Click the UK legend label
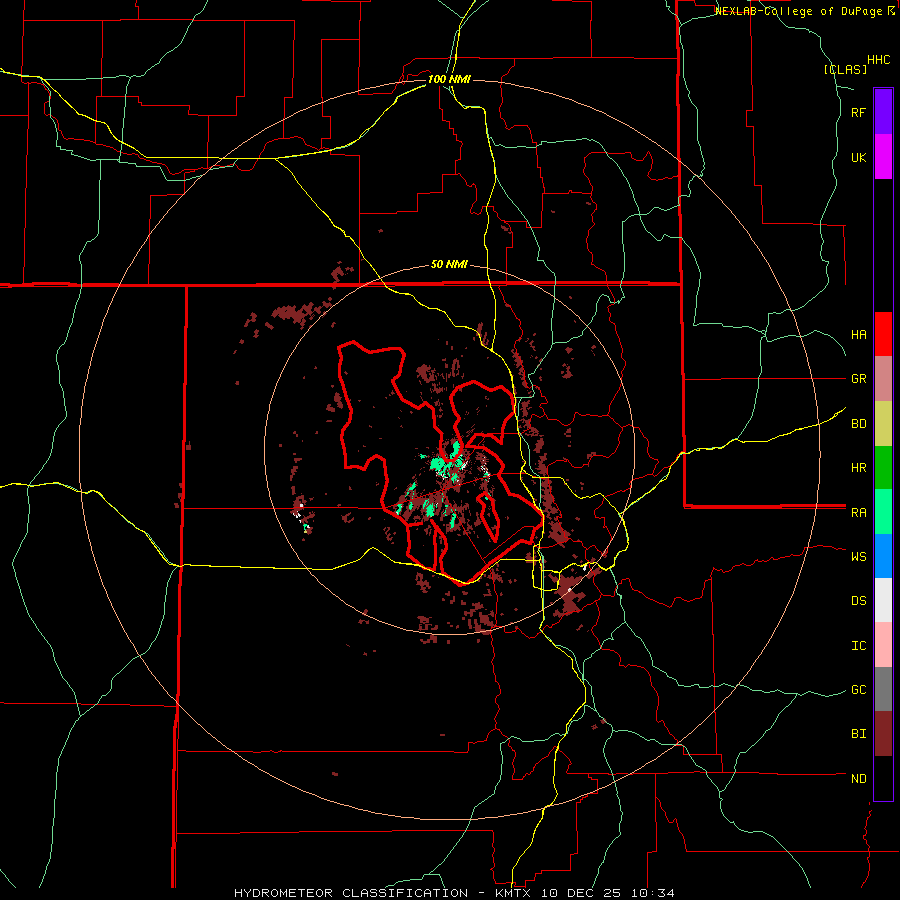The height and width of the screenshot is (900, 900). (858, 157)
